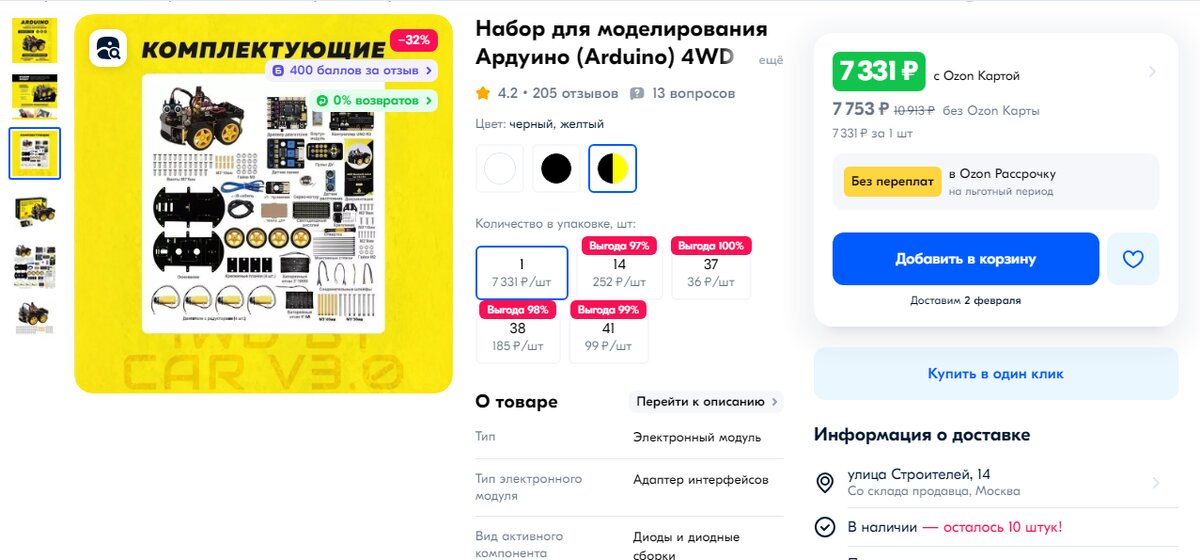Click the availability checkmark icon
The height and width of the screenshot is (560, 1200).
click(825, 527)
